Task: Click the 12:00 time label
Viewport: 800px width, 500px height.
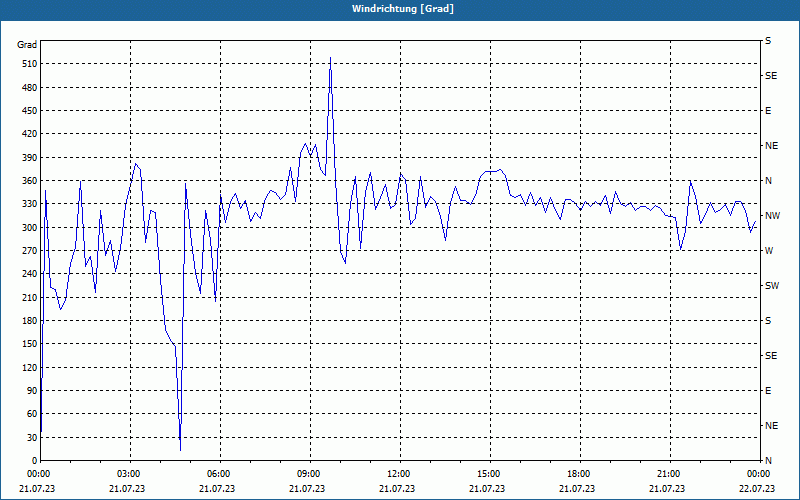Action: pos(397,474)
